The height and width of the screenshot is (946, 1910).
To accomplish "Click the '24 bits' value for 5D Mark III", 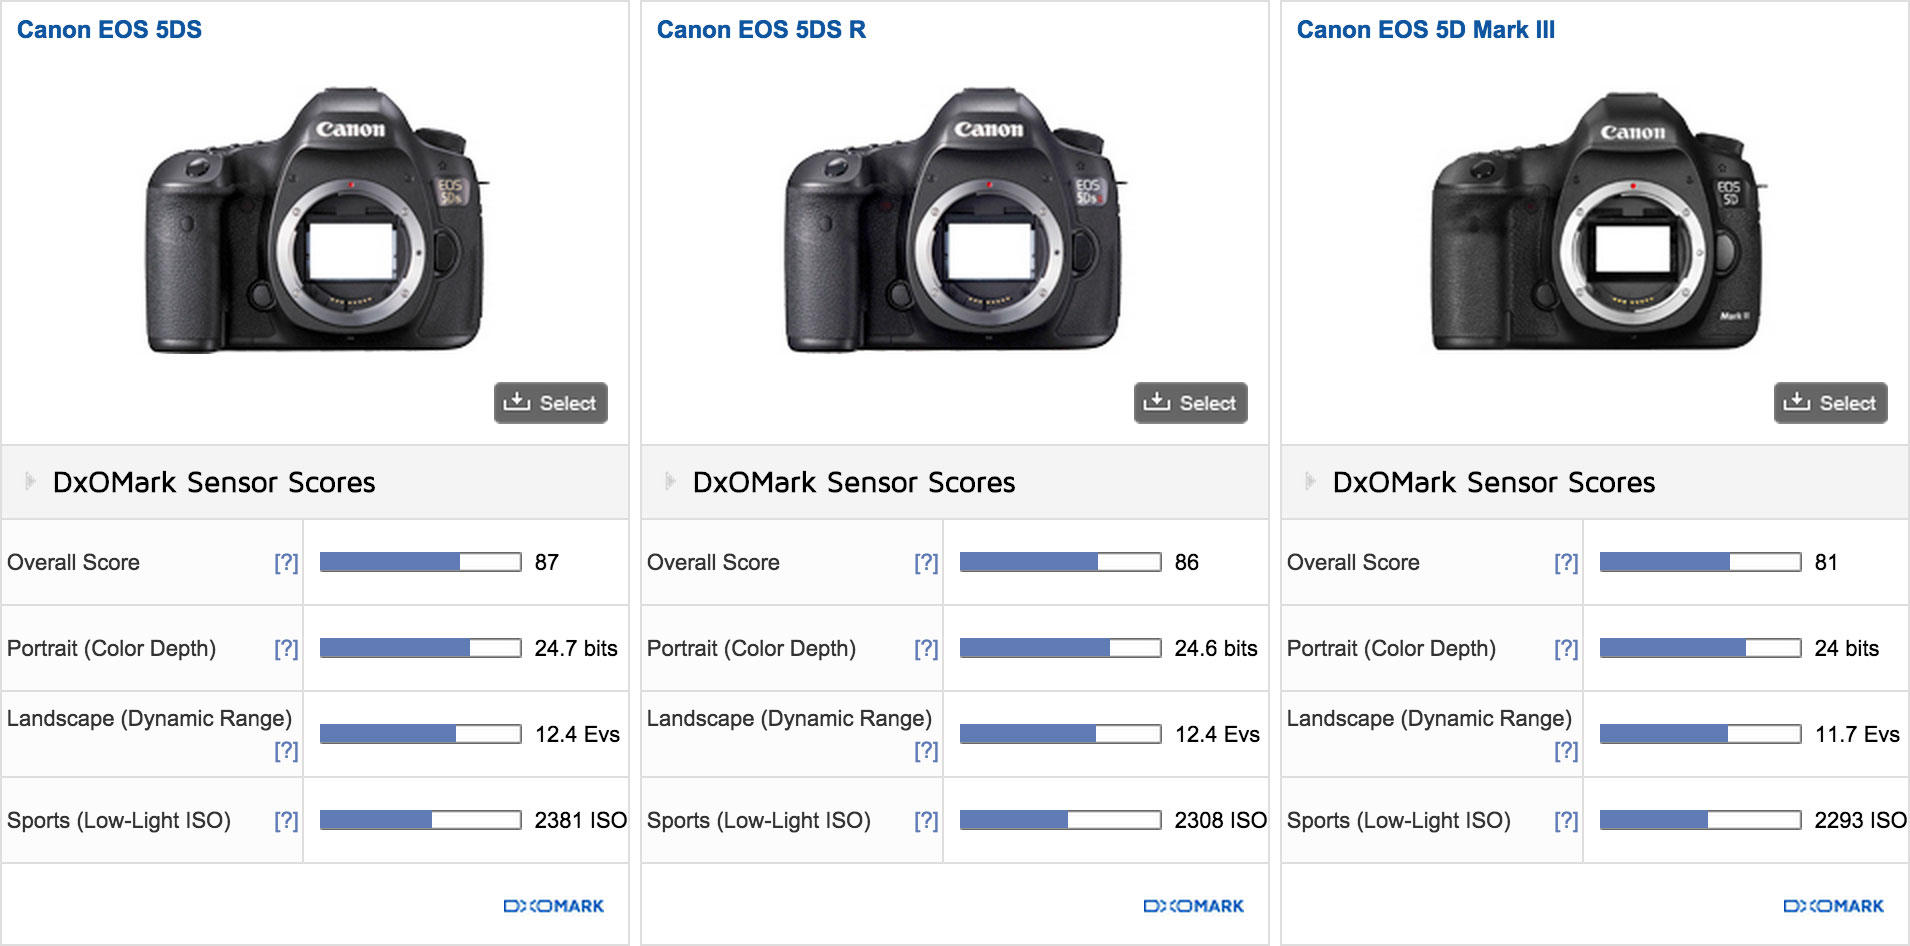I will click(x=1847, y=648).
